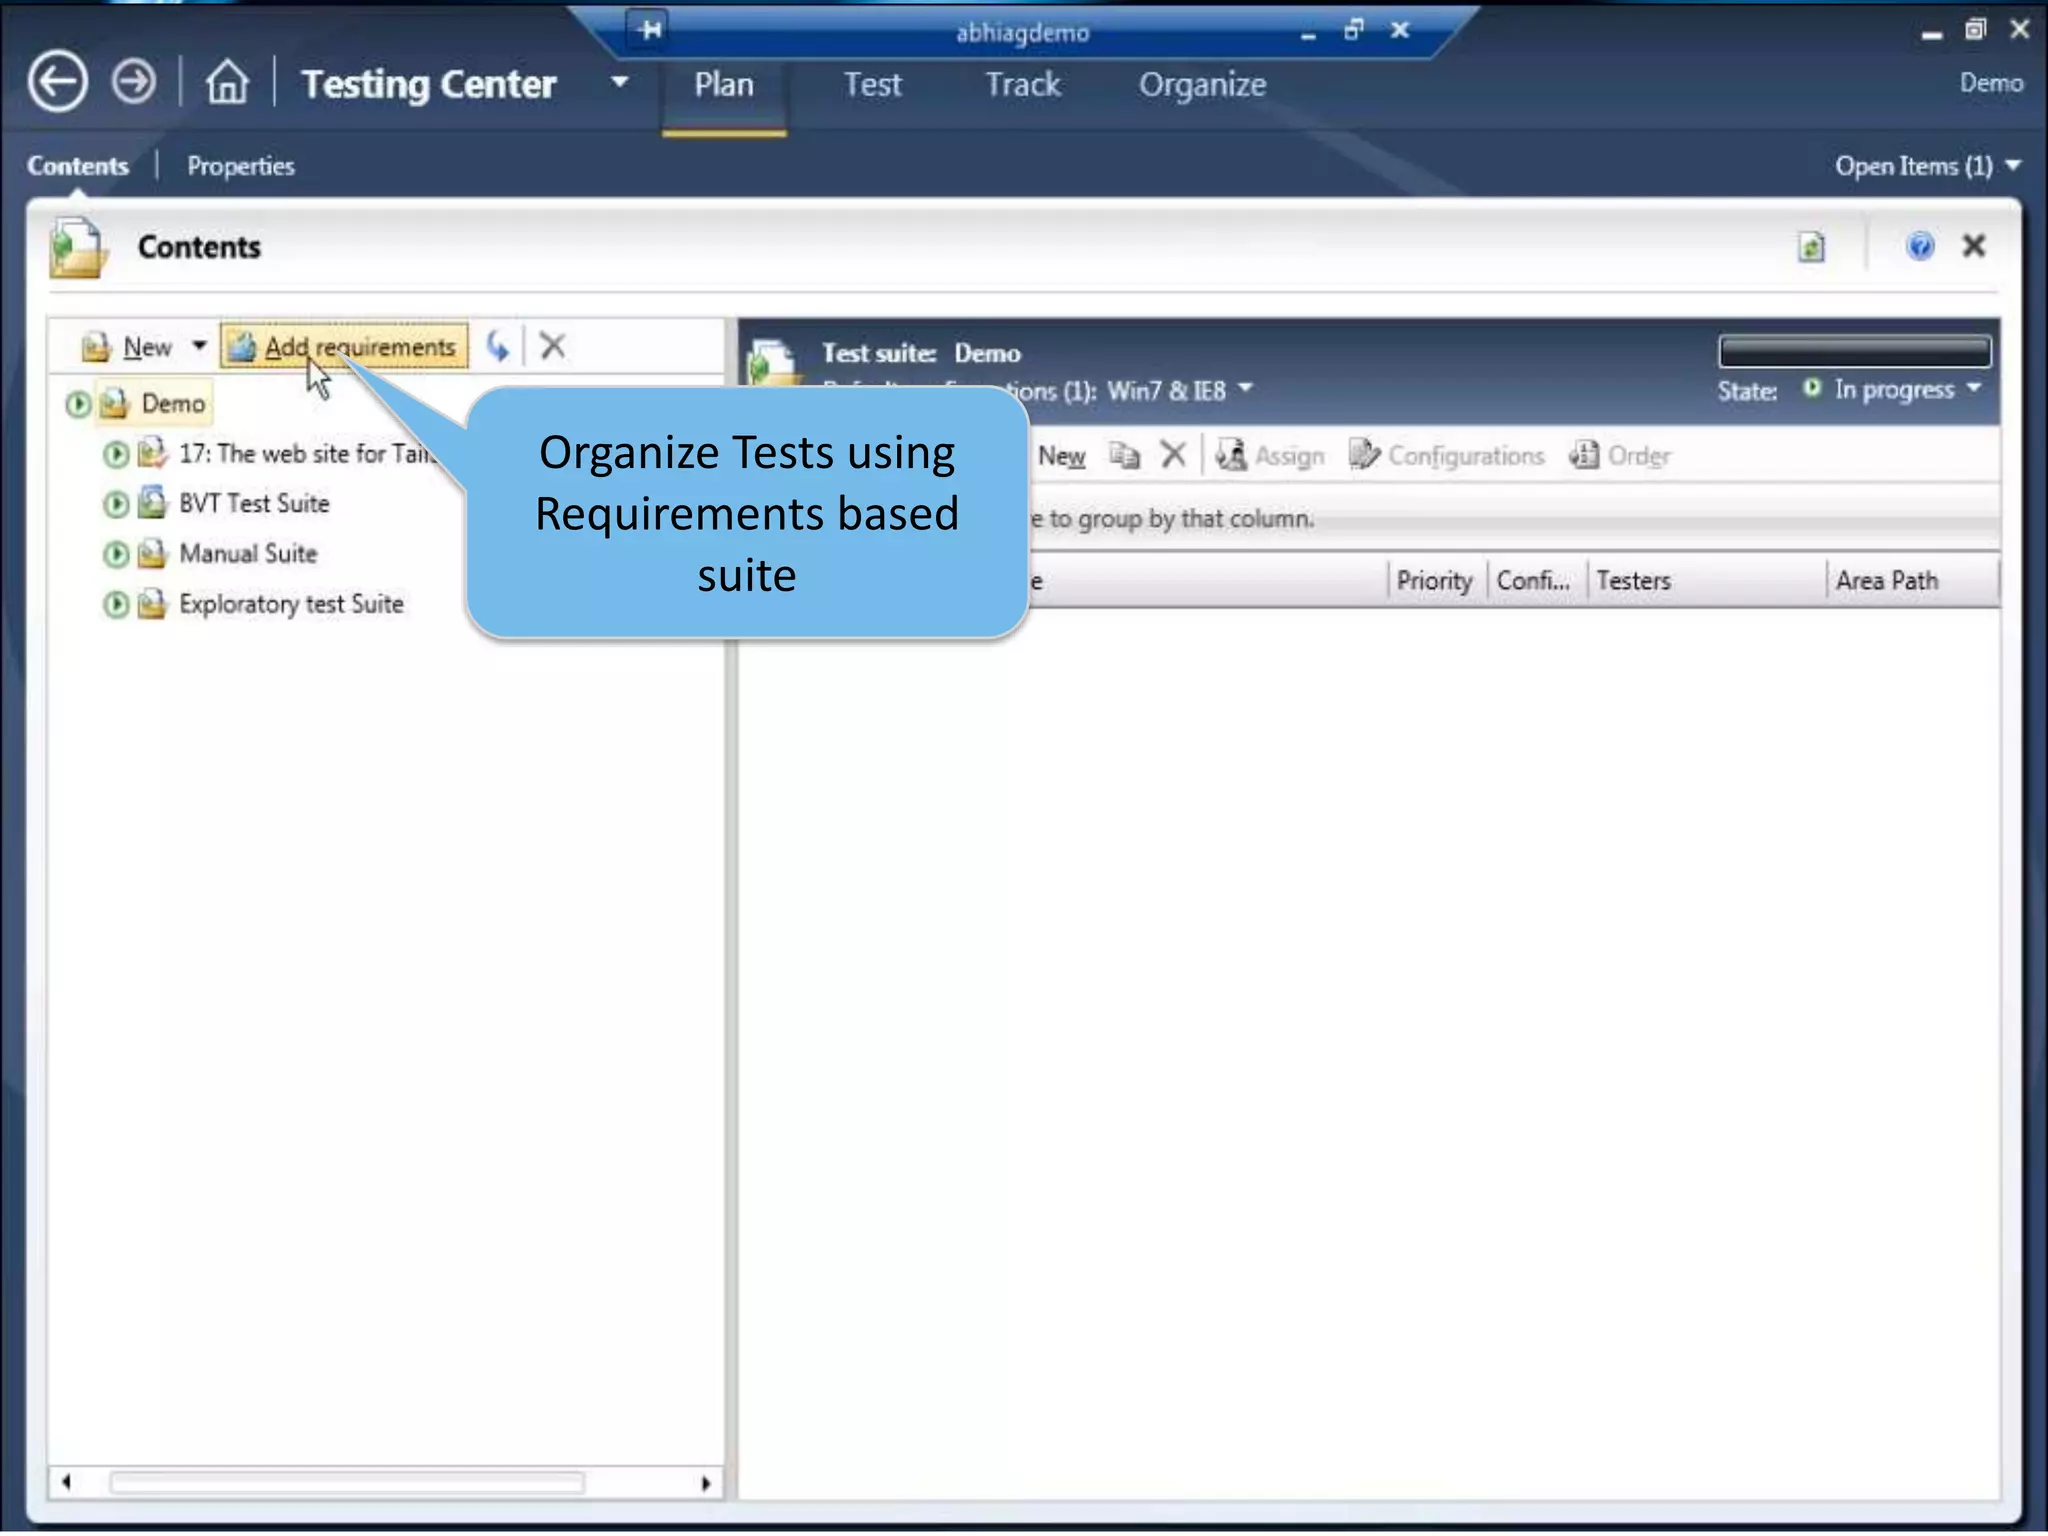Select the Manual Suite
The image size is (2048, 1536).
tap(248, 554)
